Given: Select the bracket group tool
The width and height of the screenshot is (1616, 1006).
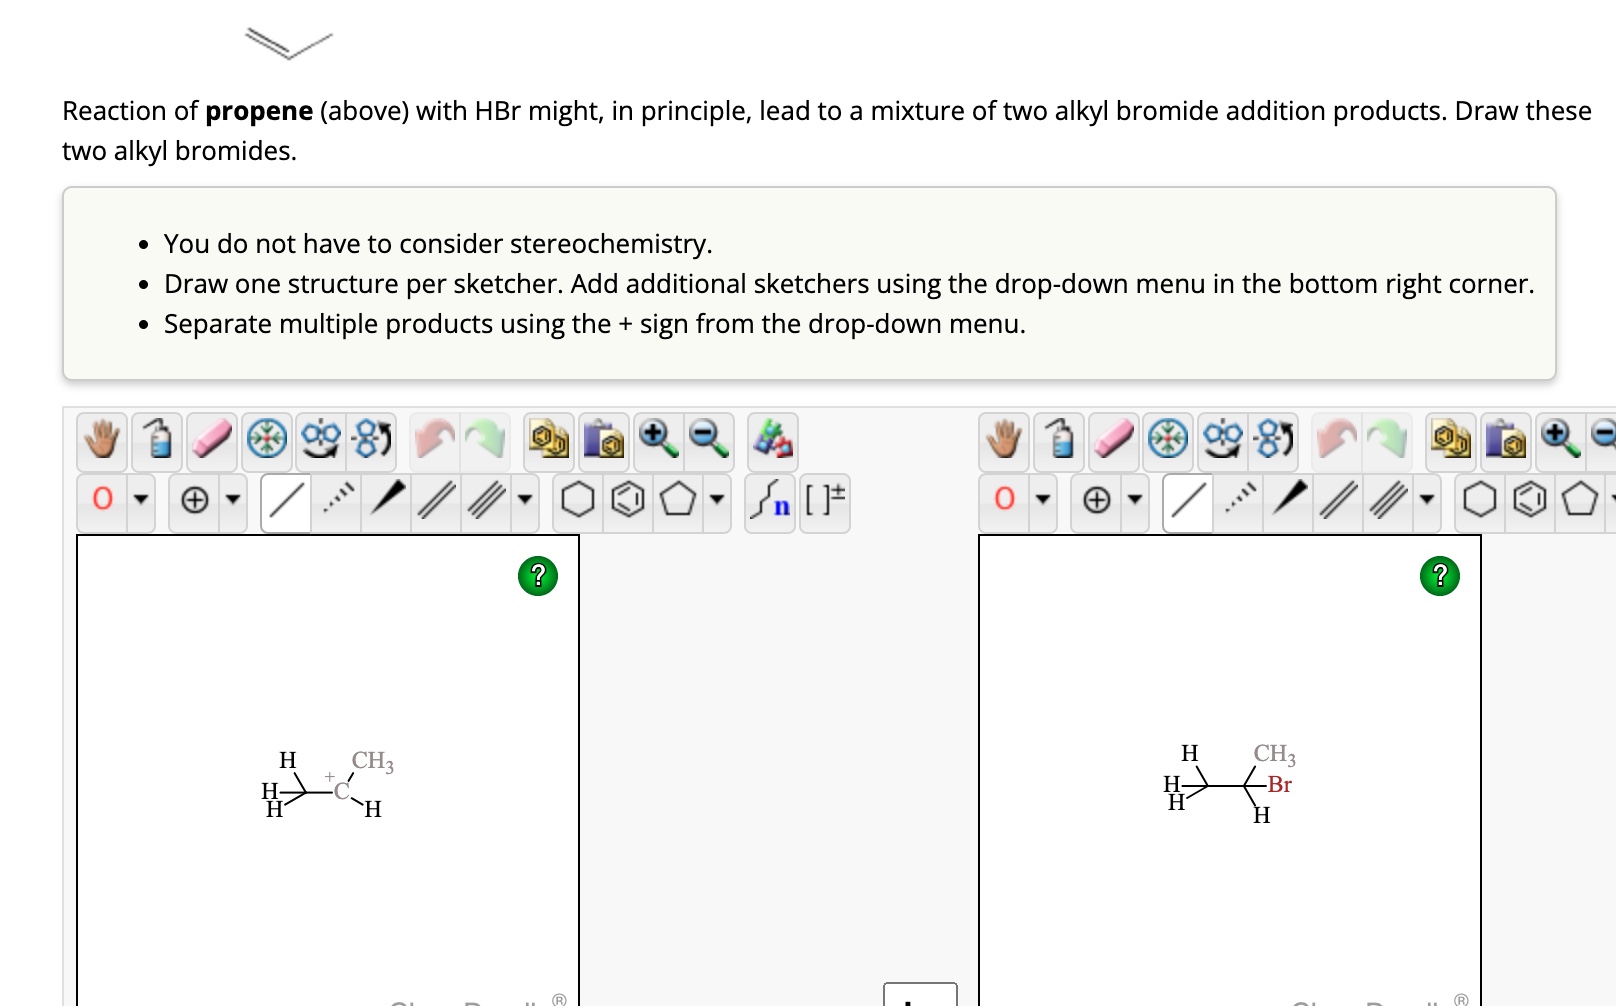Looking at the screenshot, I should tap(823, 500).
